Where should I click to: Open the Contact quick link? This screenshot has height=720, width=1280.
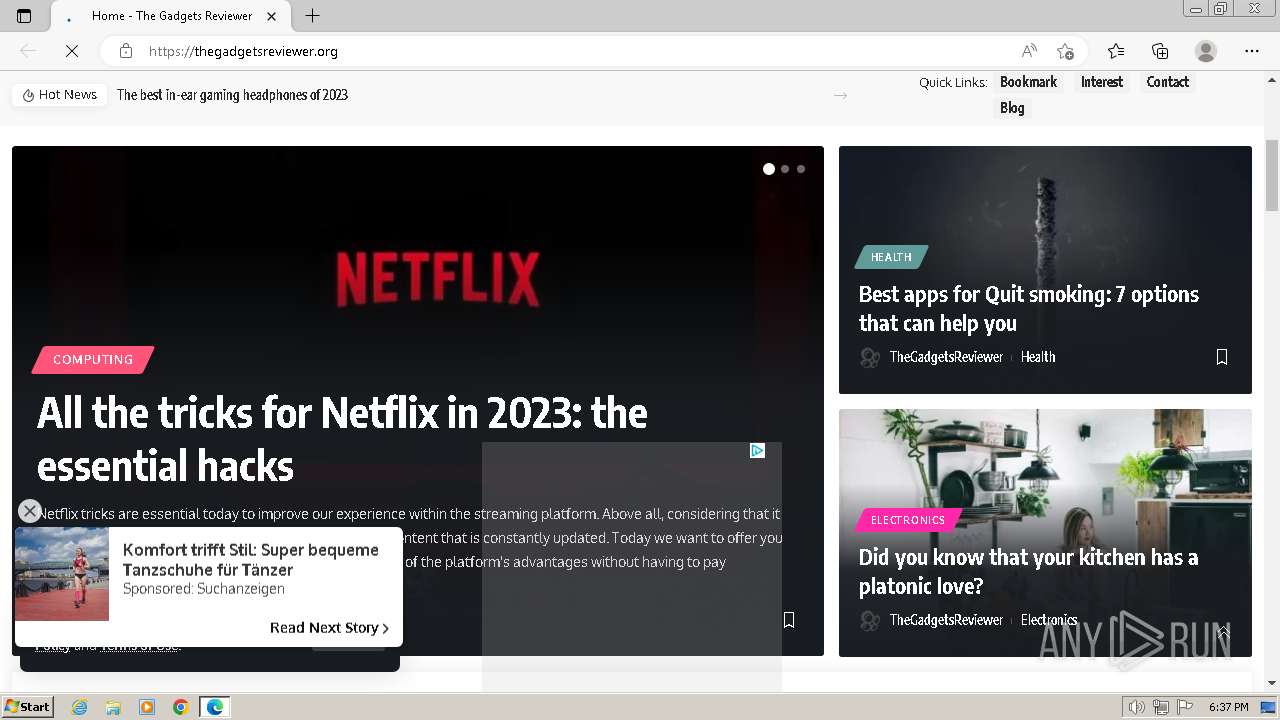click(x=1168, y=82)
